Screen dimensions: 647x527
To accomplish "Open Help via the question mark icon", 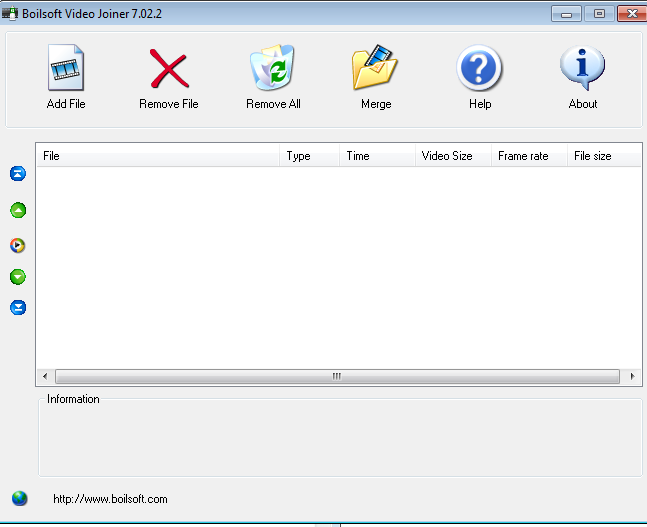I will 479,68.
